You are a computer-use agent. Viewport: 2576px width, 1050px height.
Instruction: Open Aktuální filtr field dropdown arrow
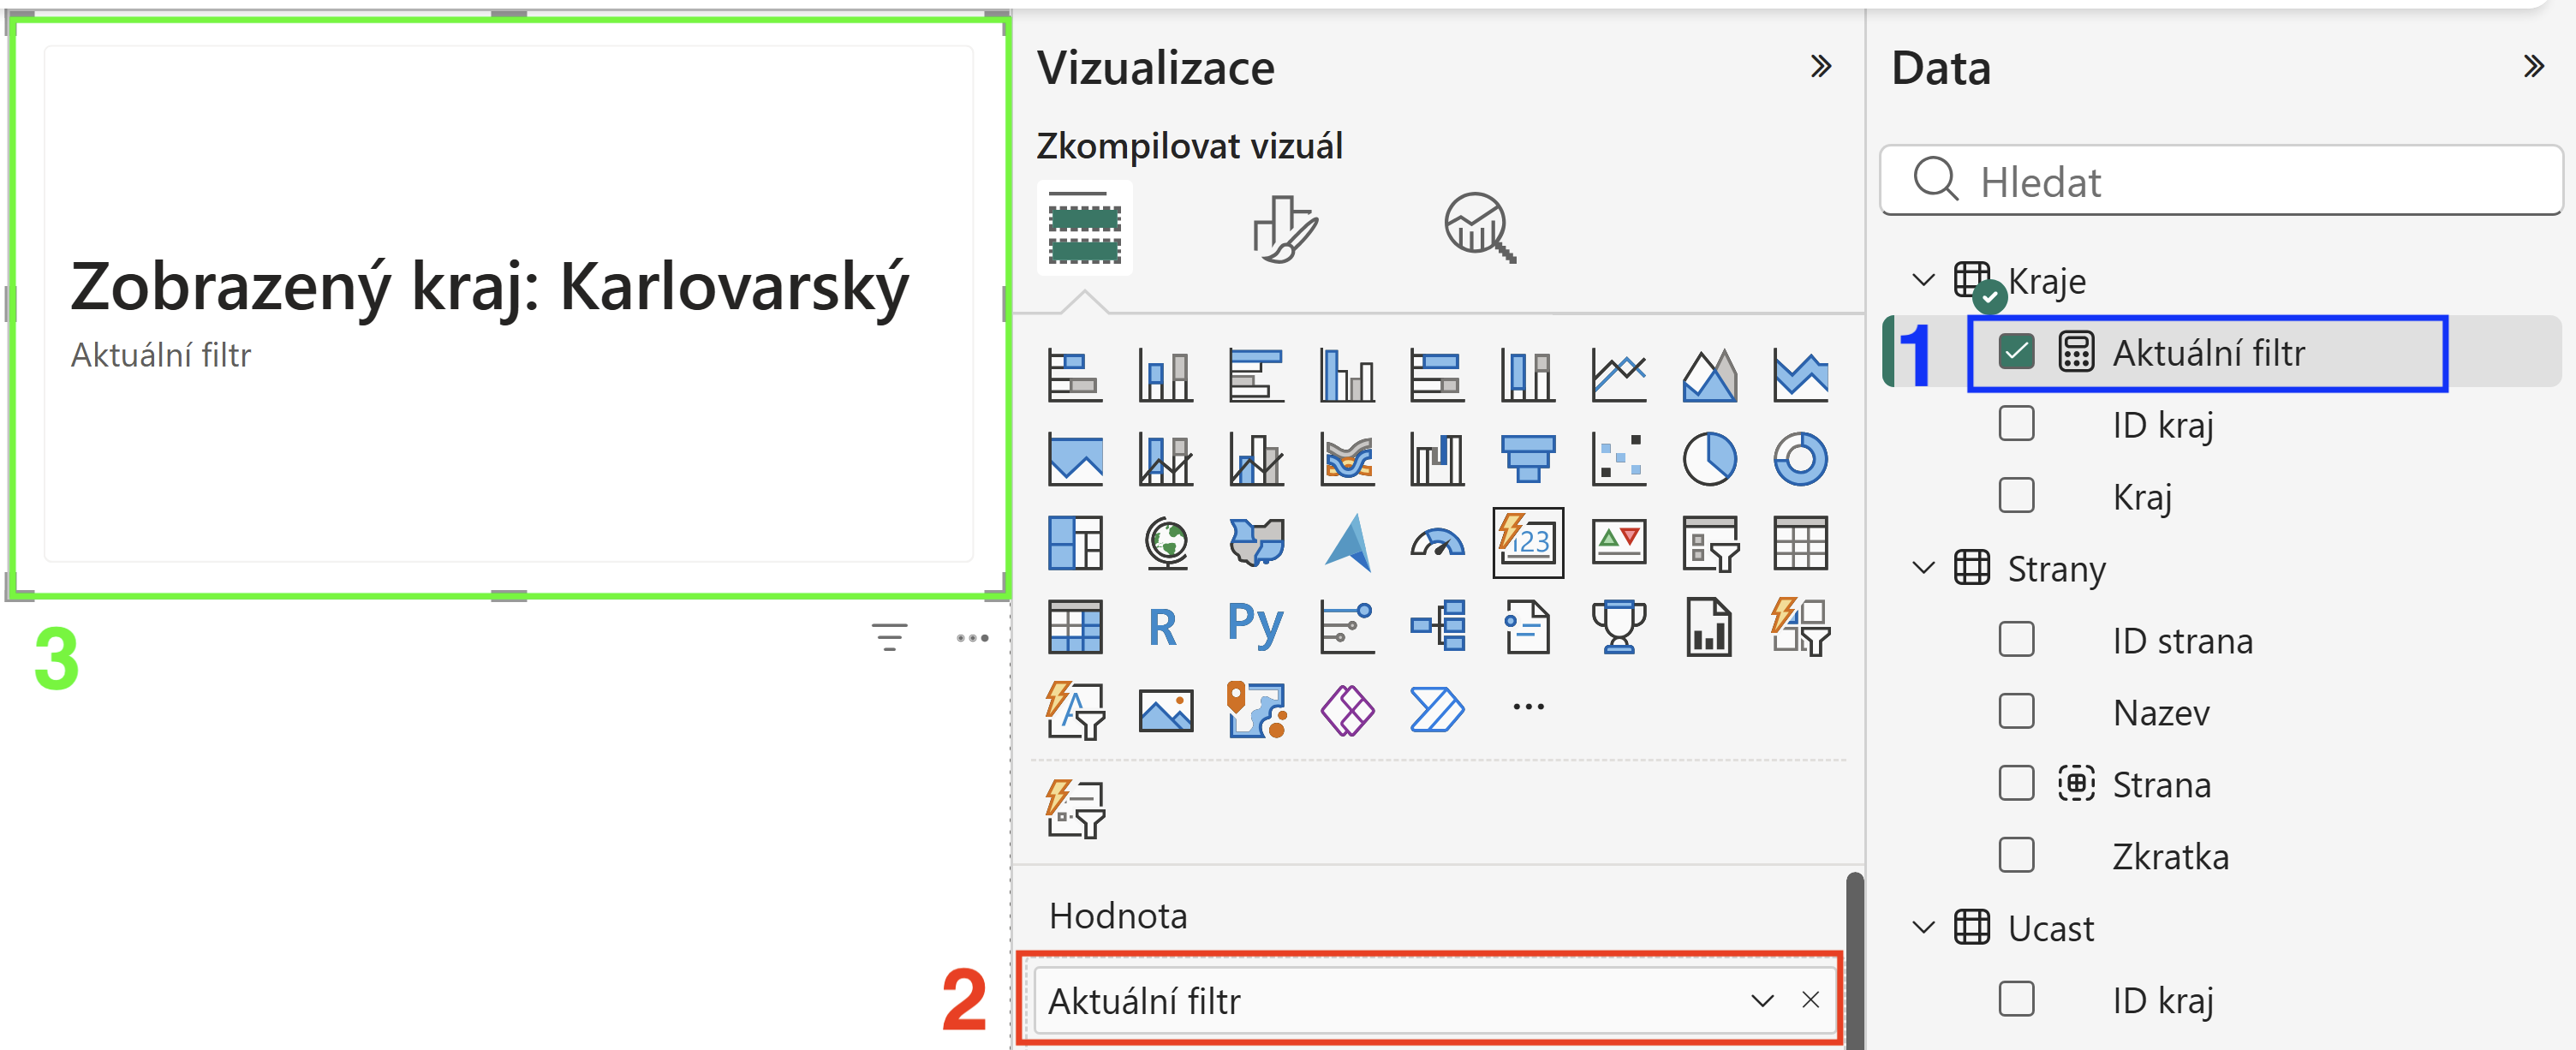(1762, 1000)
